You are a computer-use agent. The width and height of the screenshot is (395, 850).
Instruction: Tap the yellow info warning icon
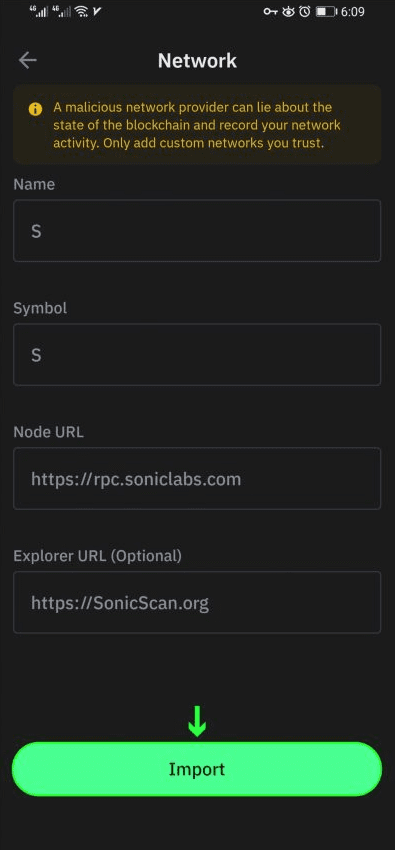click(x=35, y=110)
